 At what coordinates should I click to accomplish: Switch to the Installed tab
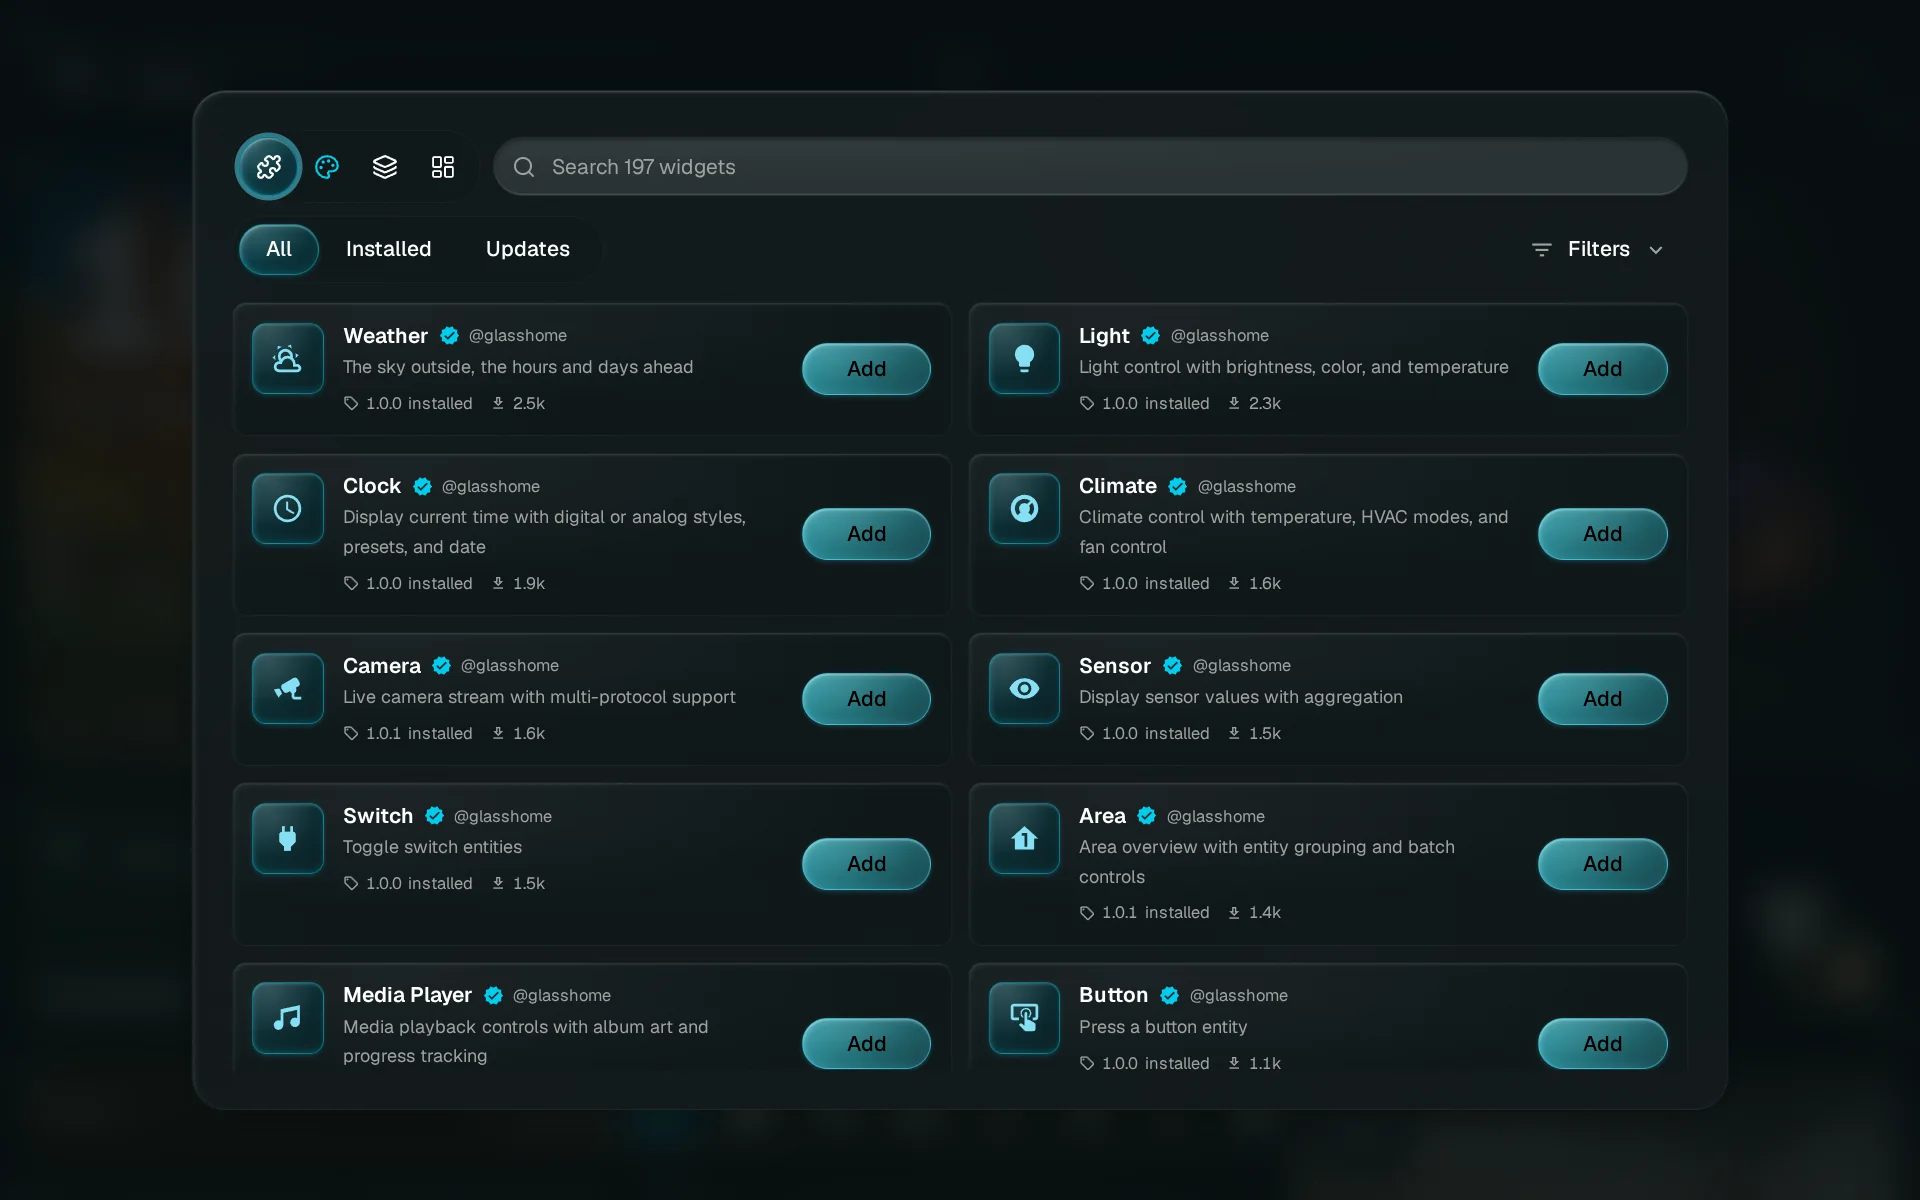coord(388,249)
